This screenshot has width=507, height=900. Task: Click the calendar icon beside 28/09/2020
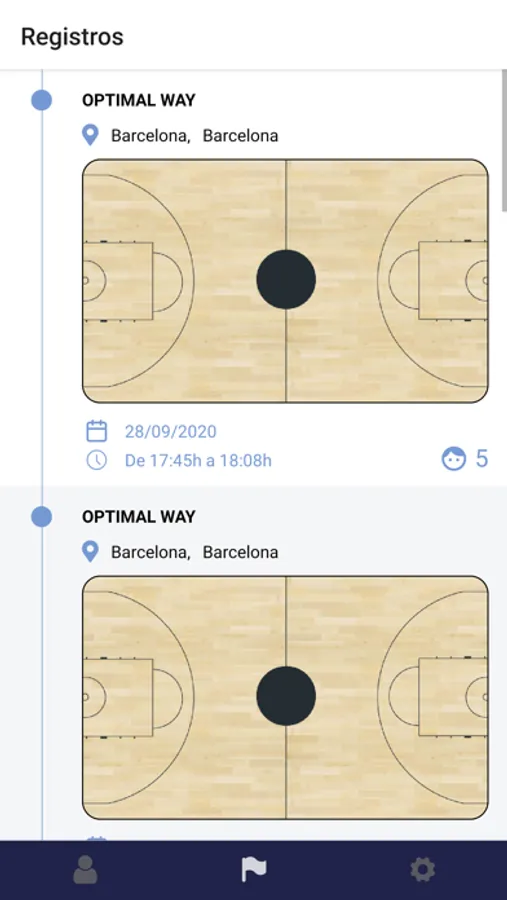pos(96,430)
